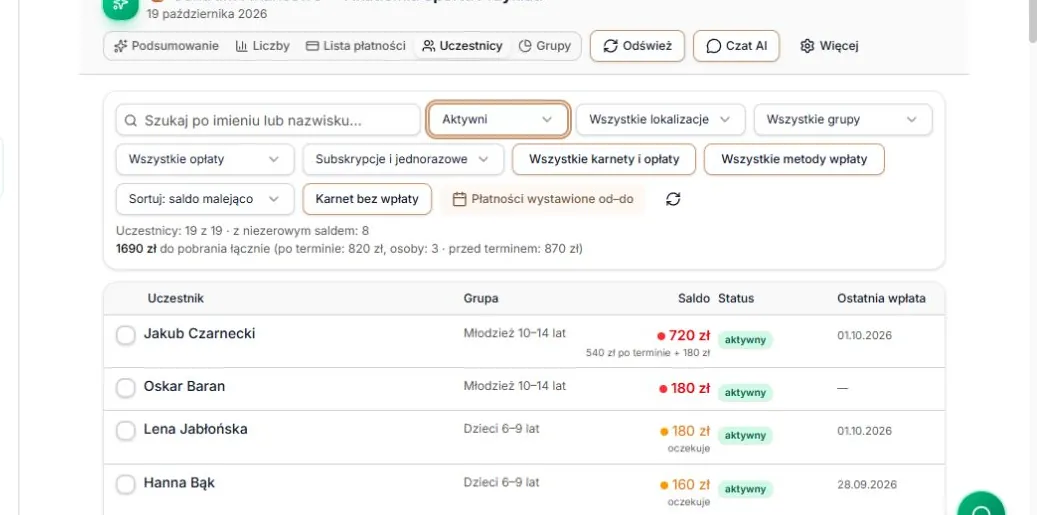Click the magnifier icon in search box
Image resolution: width=1037 pixels, height=515 pixels.
coord(131,120)
